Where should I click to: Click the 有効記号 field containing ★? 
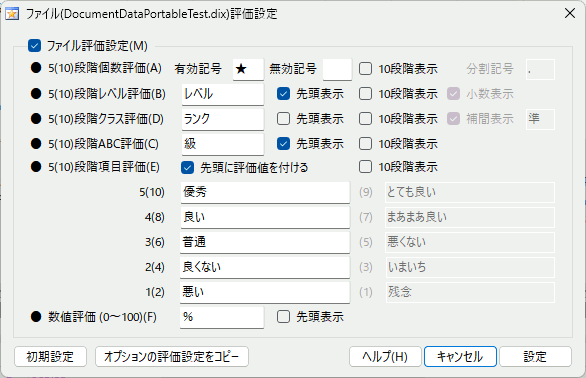pos(248,69)
